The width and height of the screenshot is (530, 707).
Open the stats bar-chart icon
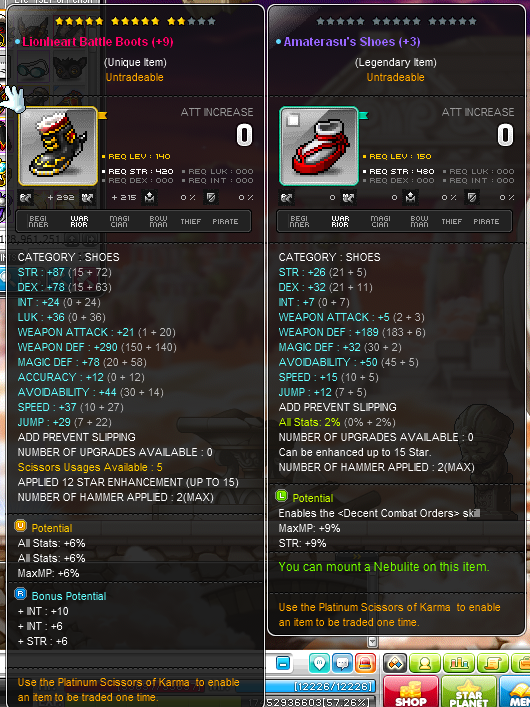click(459, 663)
